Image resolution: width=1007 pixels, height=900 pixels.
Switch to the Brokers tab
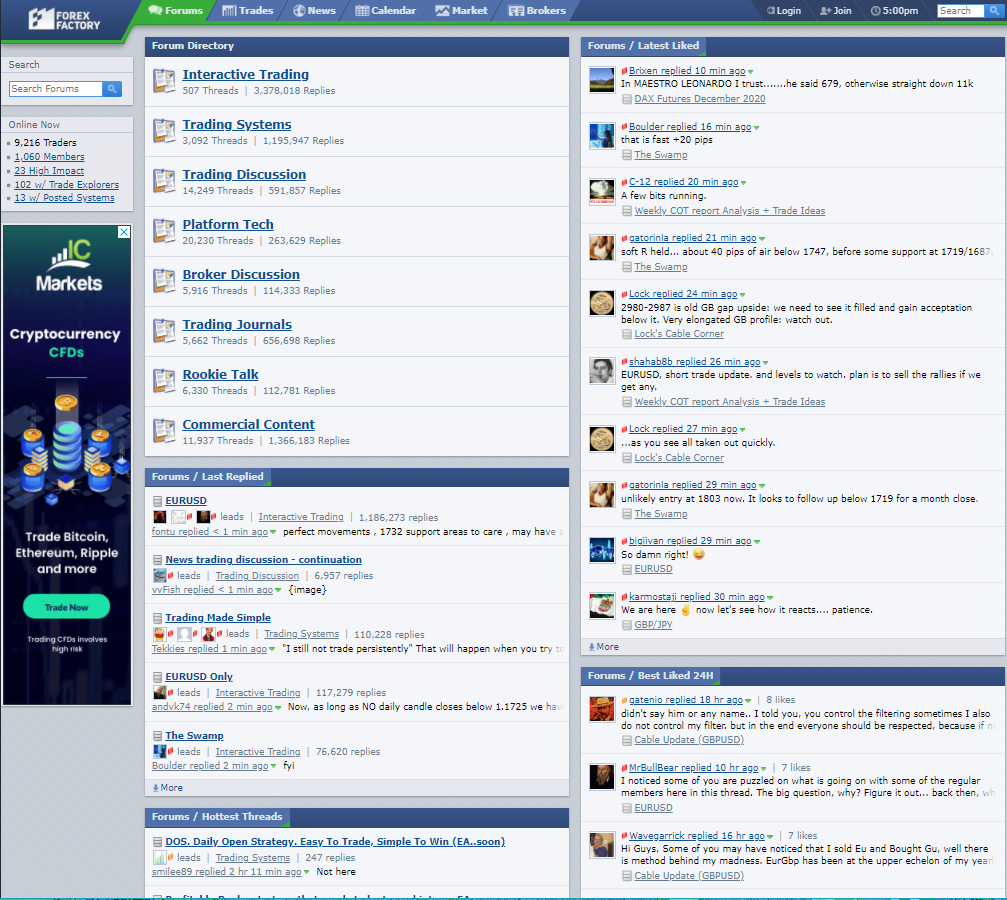coord(537,10)
